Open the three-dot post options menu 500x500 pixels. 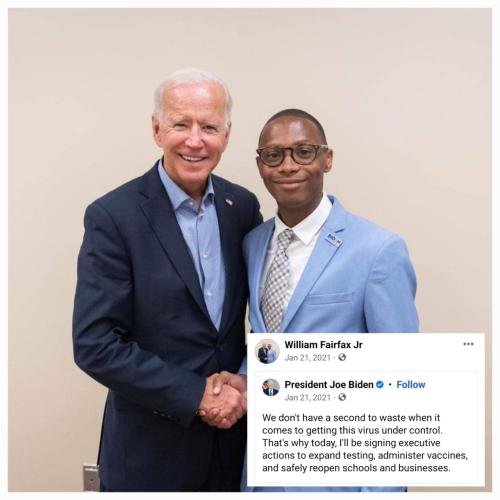(468, 344)
